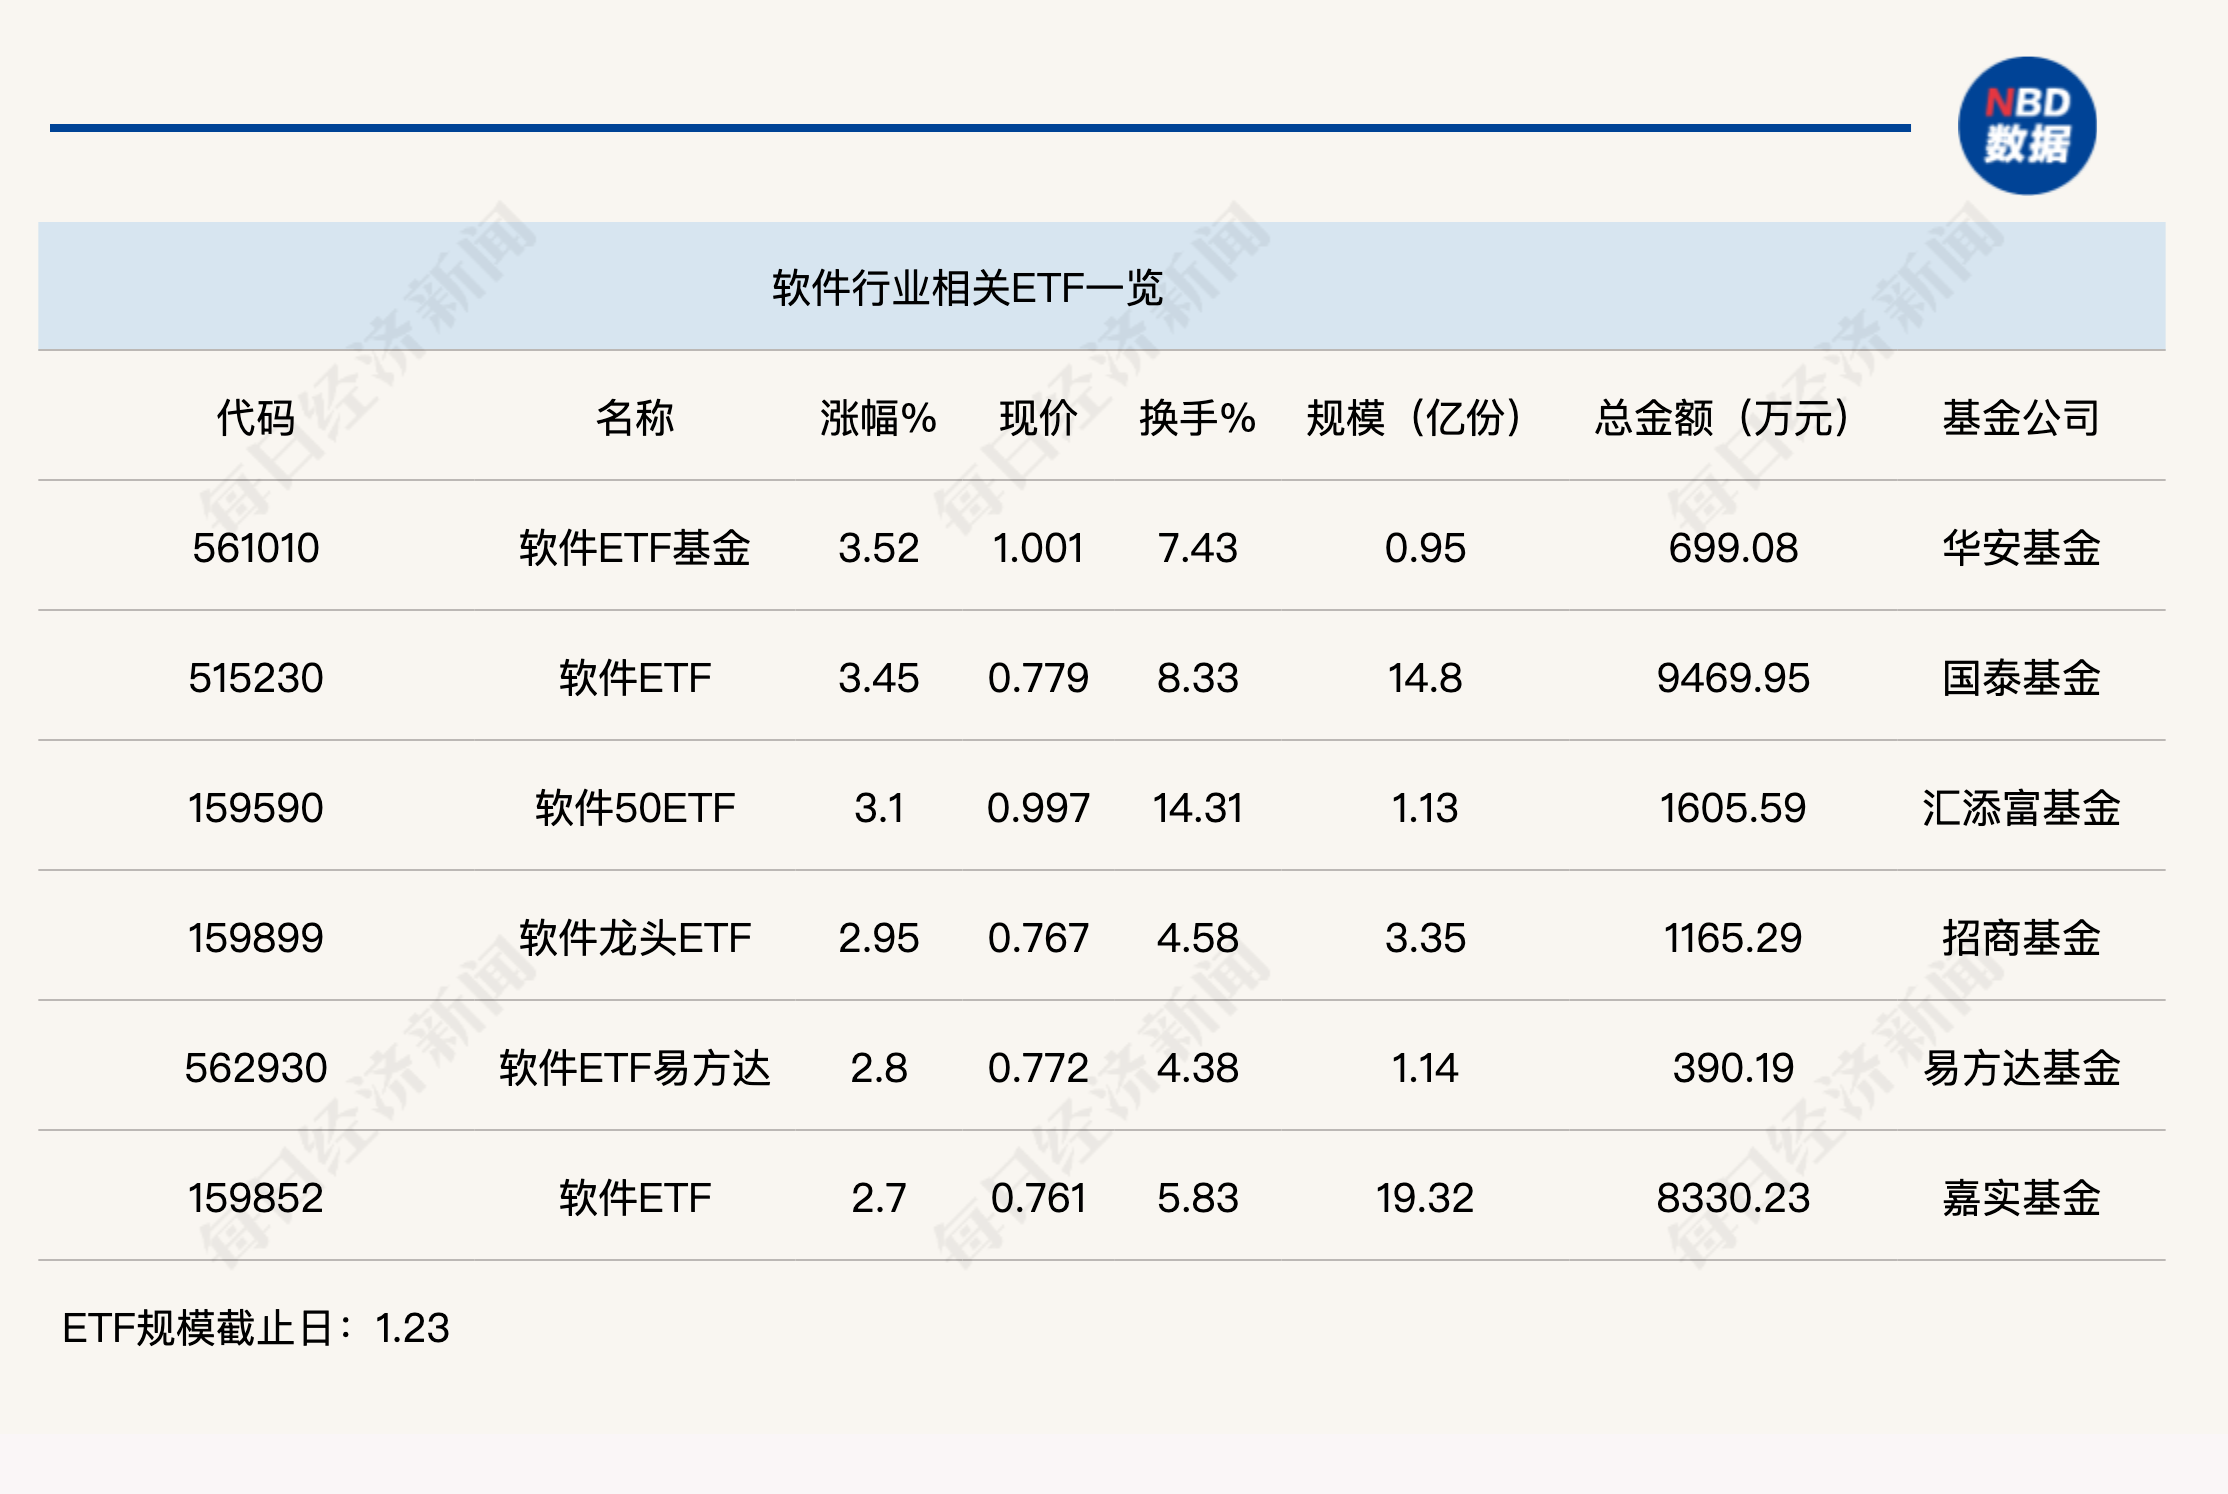This screenshot has width=2228, height=1494.
Task: Select price value 0.767
Action: [x=1038, y=938]
